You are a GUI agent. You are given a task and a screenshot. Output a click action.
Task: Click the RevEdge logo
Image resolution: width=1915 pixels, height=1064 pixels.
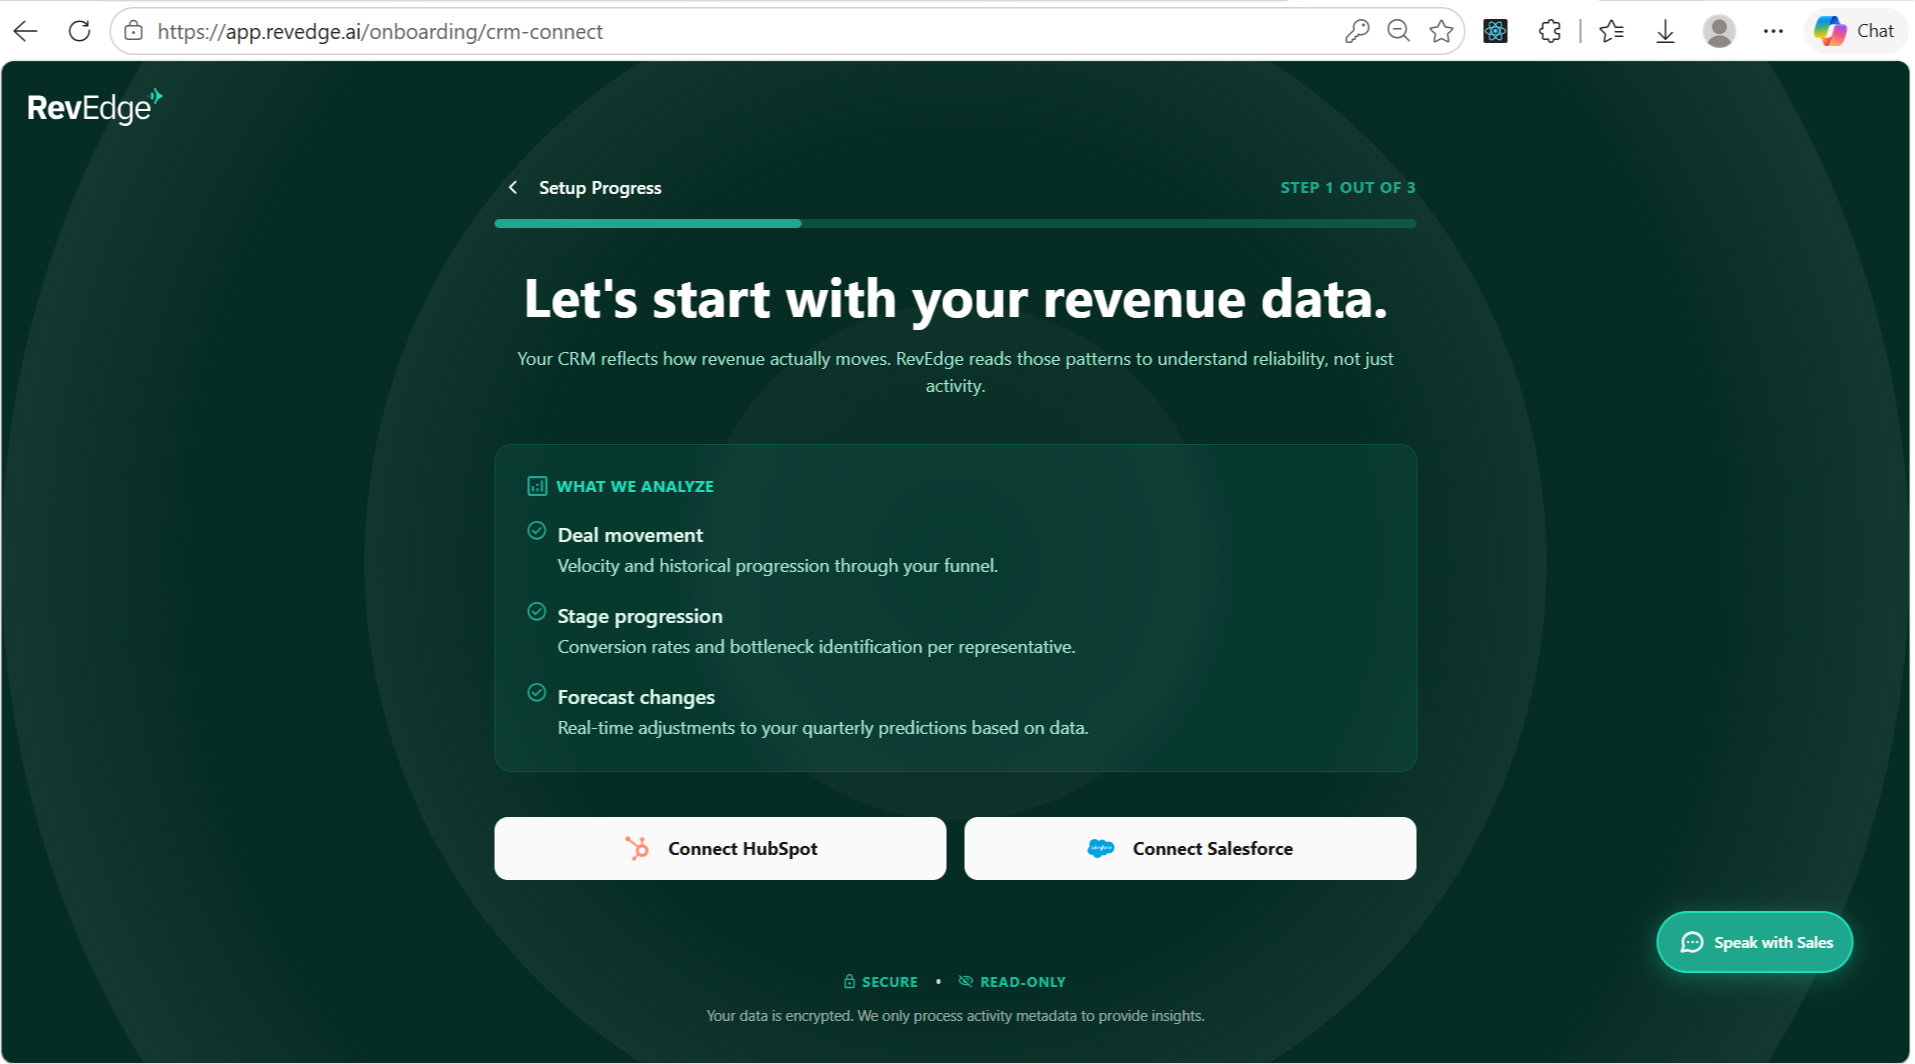(x=94, y=106)
